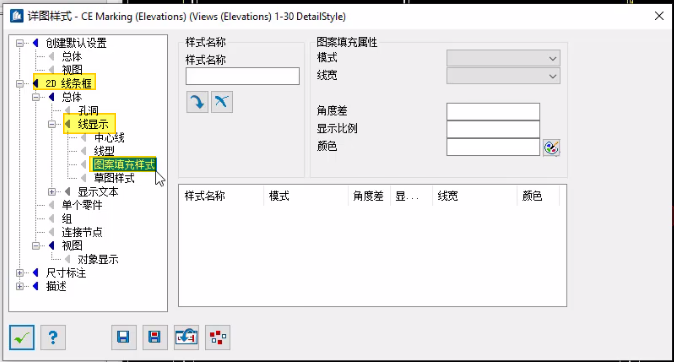Select 草图样式 in the tree
This screenshot has width=674, height=362.
coord(114,178)
